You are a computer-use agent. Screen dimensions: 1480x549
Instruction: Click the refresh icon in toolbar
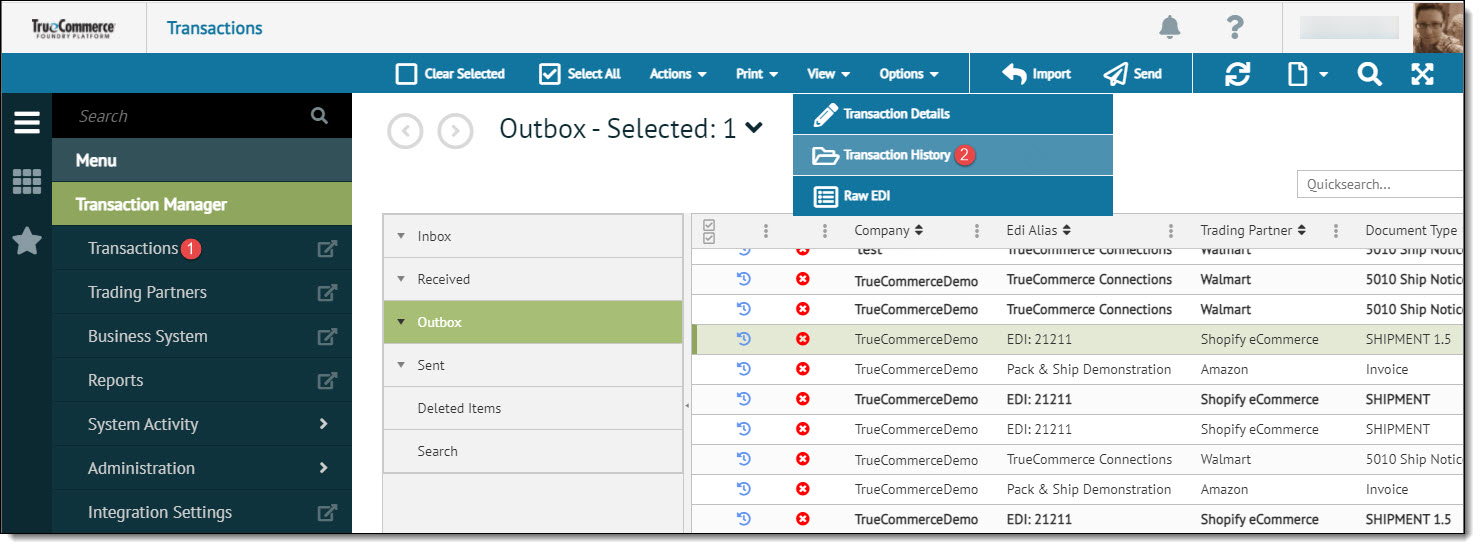pyautogui.click(x=1238, y=74)
